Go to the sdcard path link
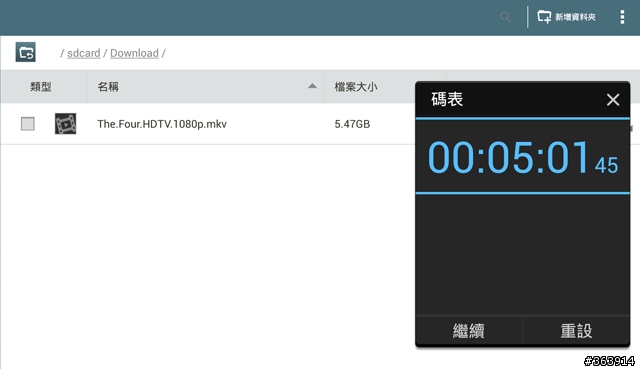This screenshot has height=369, width=640. click(84, 53)
